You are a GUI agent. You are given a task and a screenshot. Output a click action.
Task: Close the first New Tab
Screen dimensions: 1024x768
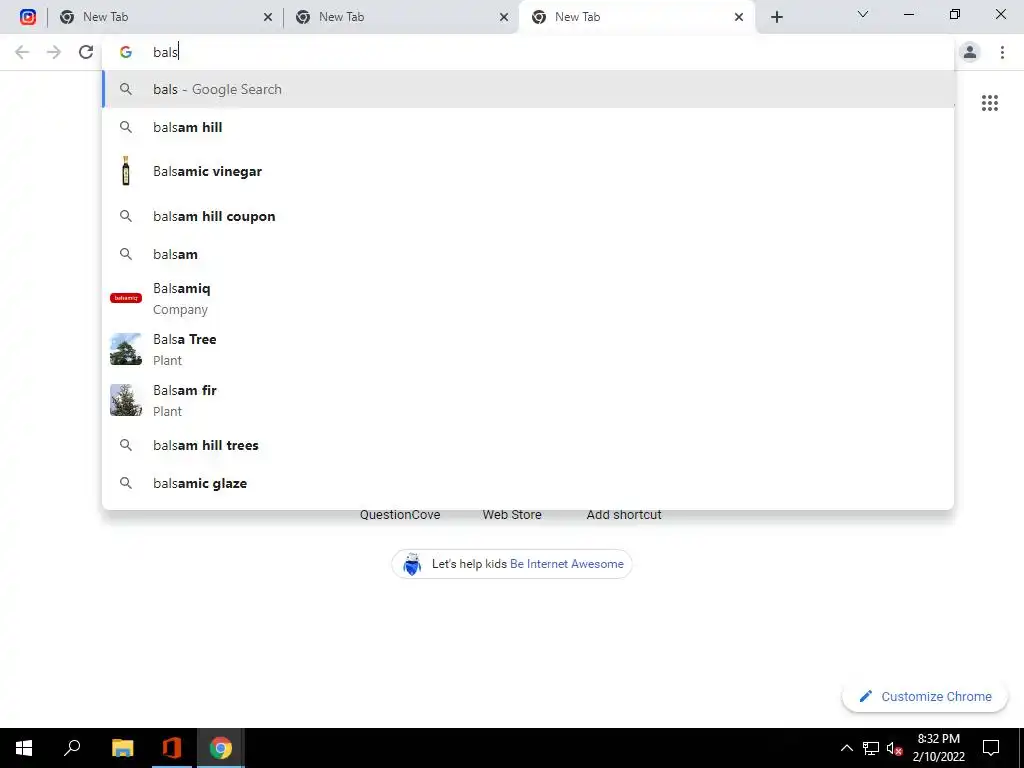coord(268,18)
